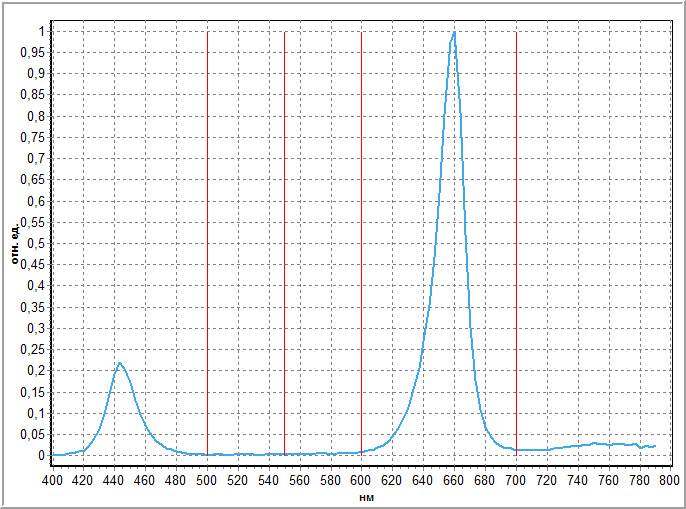Select the "1" y-axis tick label
The width and height of the screenshot is (686, 509).
coord(40,32)
